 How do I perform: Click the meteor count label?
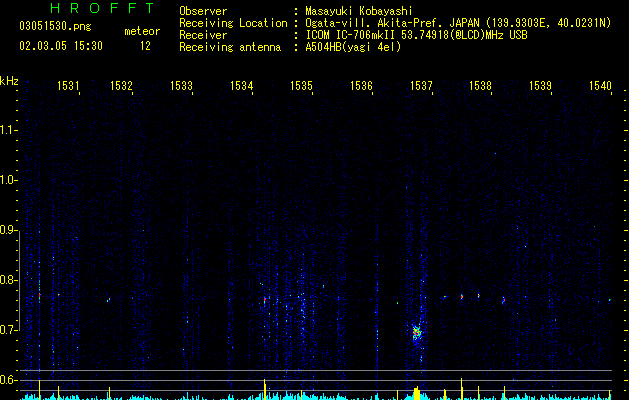pos(142,31)
